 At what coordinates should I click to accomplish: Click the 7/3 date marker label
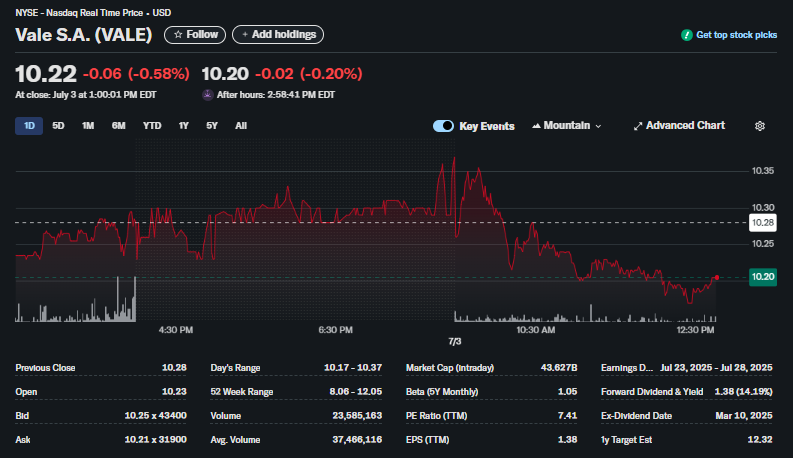click(455, 342)
